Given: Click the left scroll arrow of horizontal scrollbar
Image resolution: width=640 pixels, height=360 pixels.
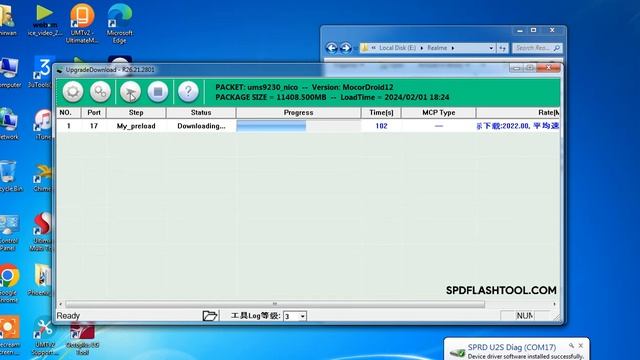Looking at the screenshot, I should coord(61,304).
